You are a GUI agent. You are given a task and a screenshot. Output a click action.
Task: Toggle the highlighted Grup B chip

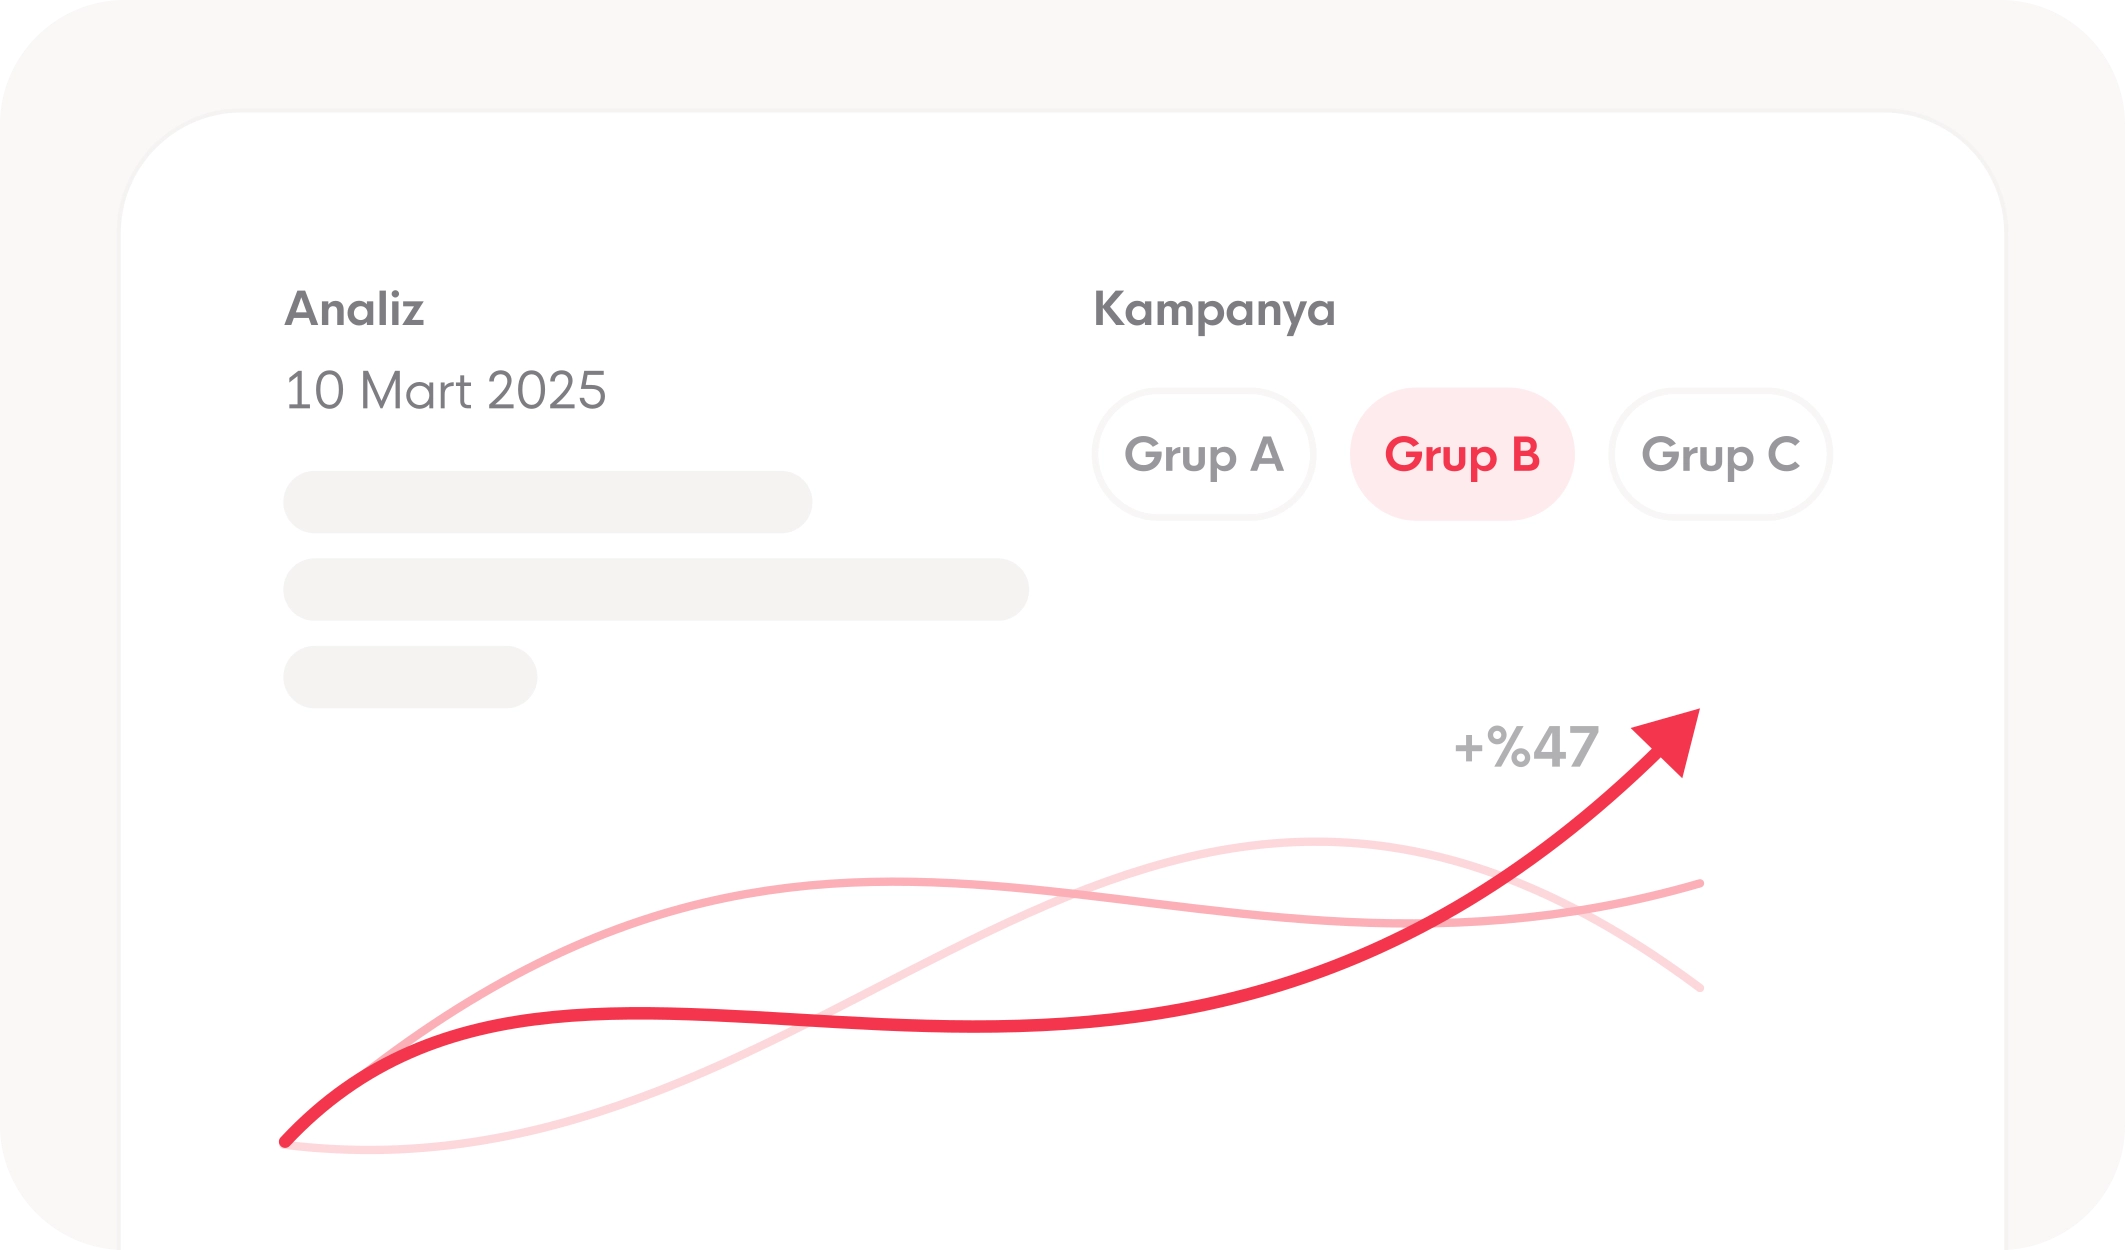[x=1461, y=455]
